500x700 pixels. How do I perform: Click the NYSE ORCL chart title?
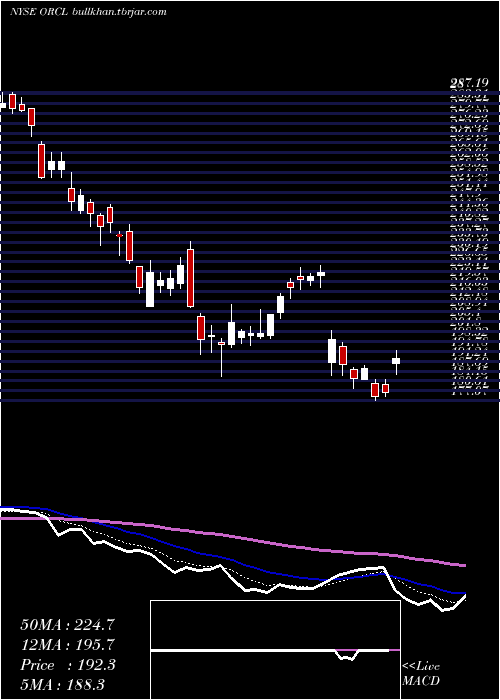coord(88,12)
